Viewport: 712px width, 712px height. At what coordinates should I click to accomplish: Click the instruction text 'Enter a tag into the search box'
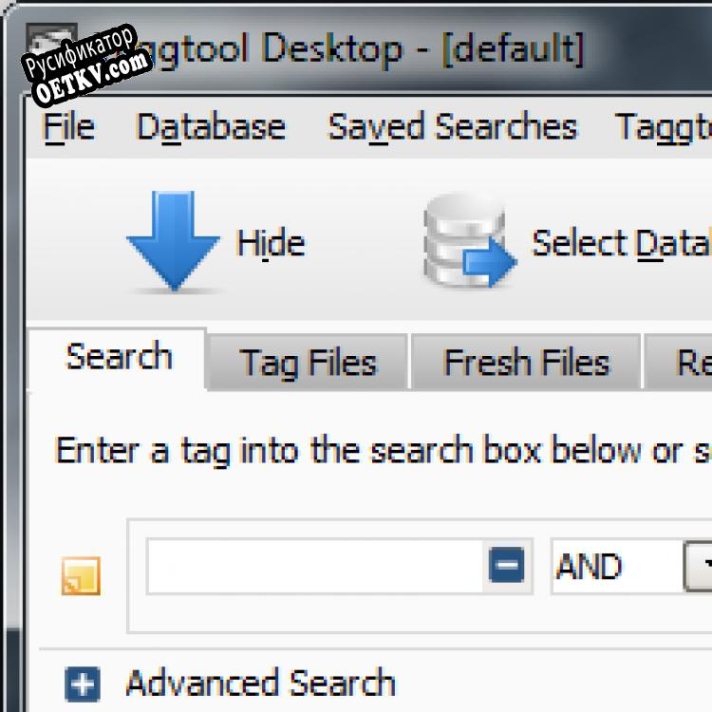[x=298, y=450]
